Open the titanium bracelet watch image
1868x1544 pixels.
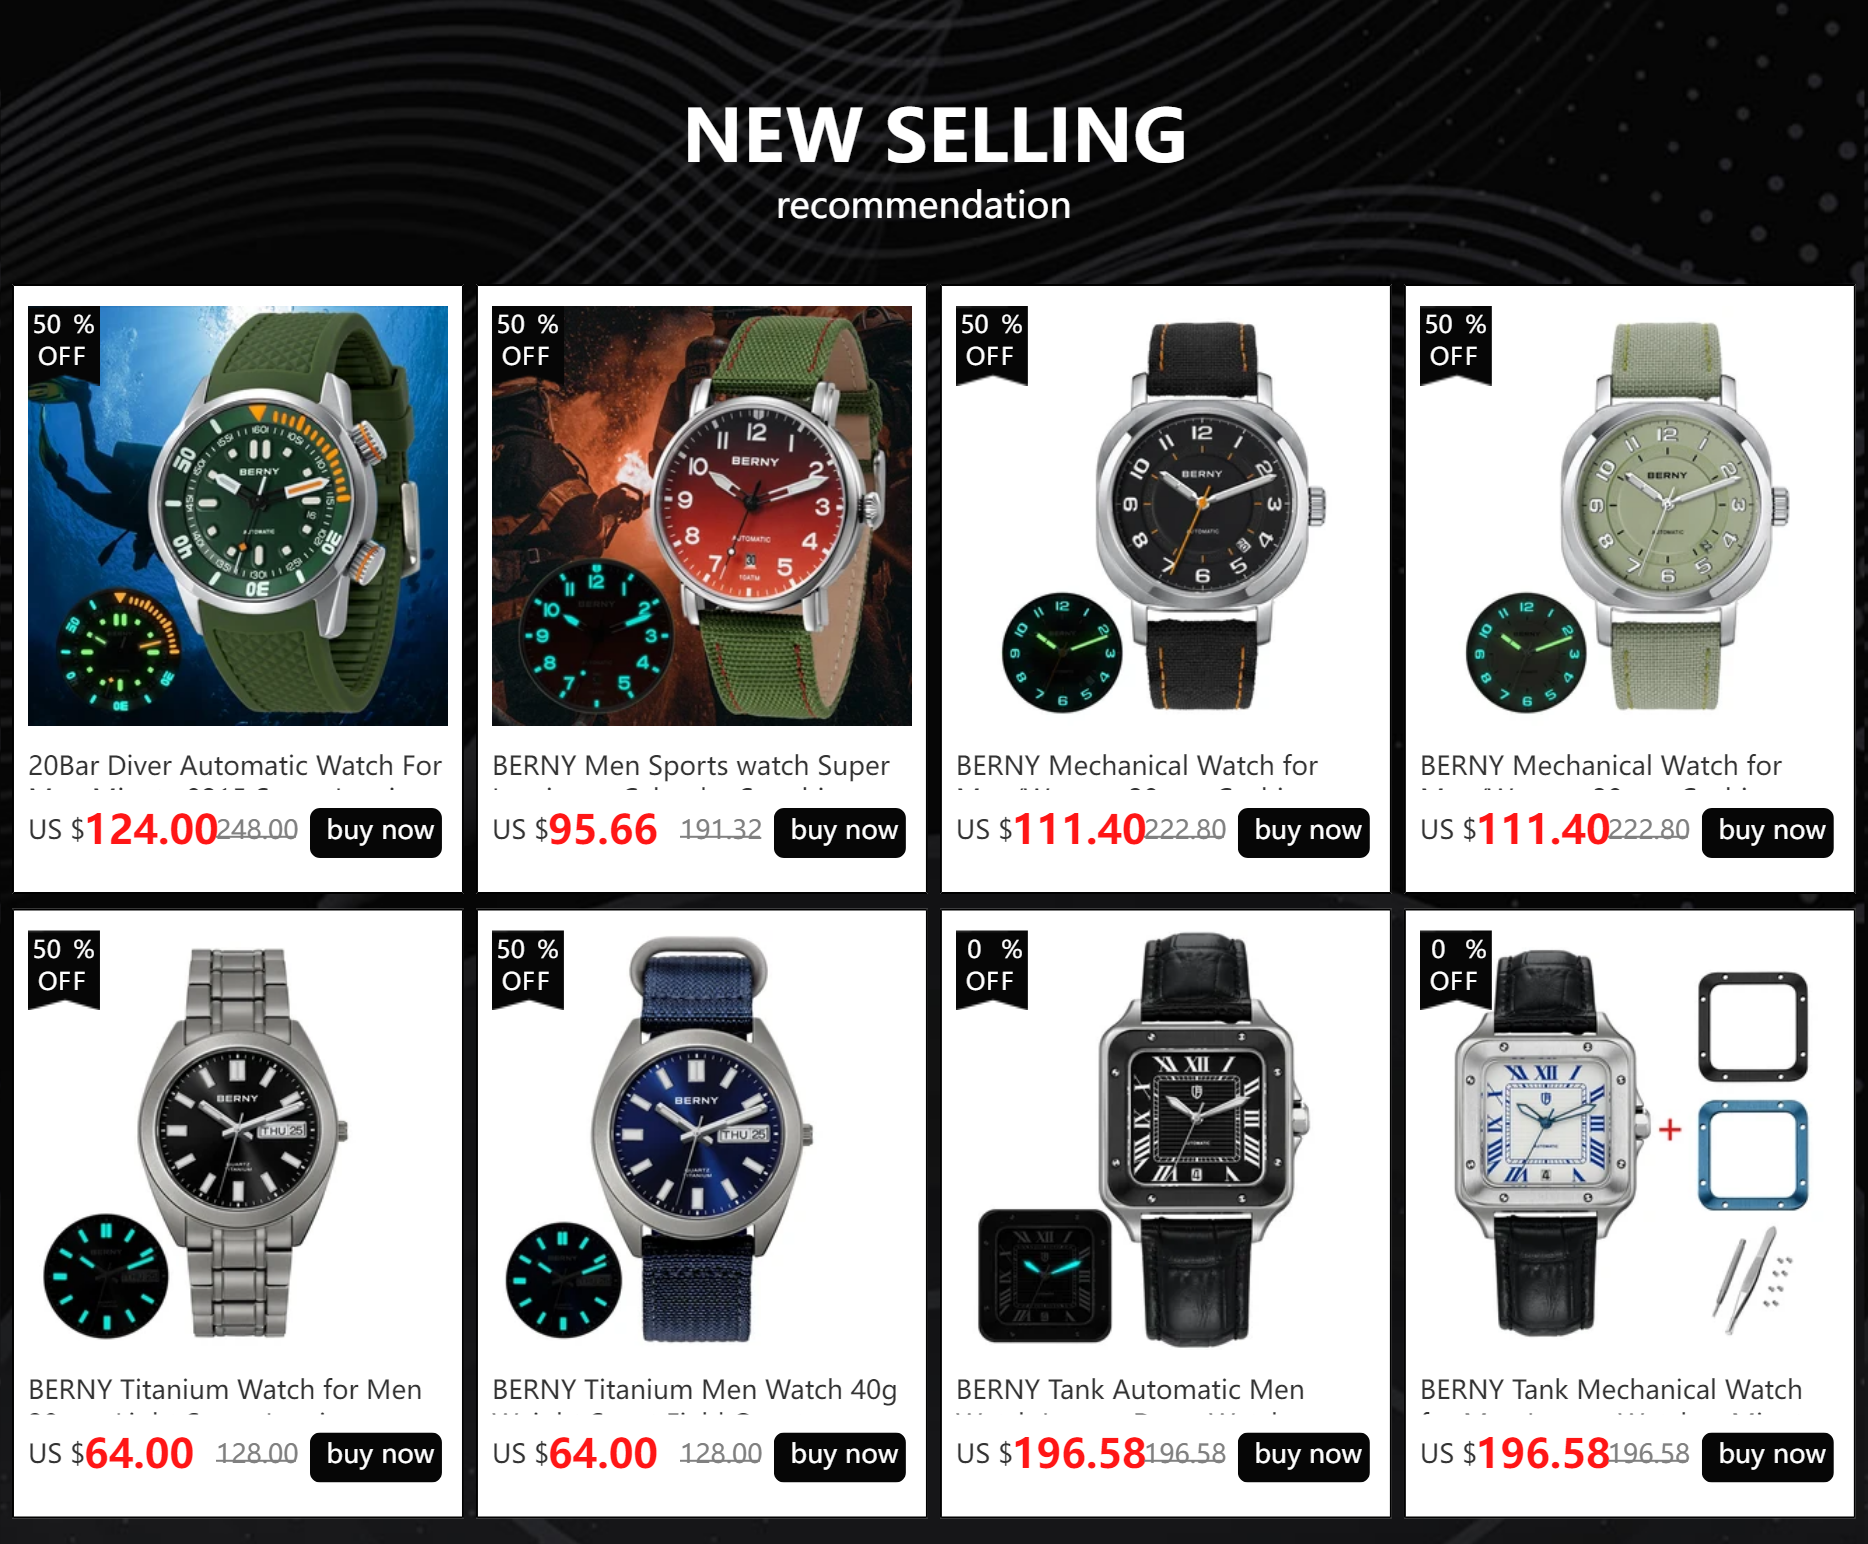pos(238,1140)
